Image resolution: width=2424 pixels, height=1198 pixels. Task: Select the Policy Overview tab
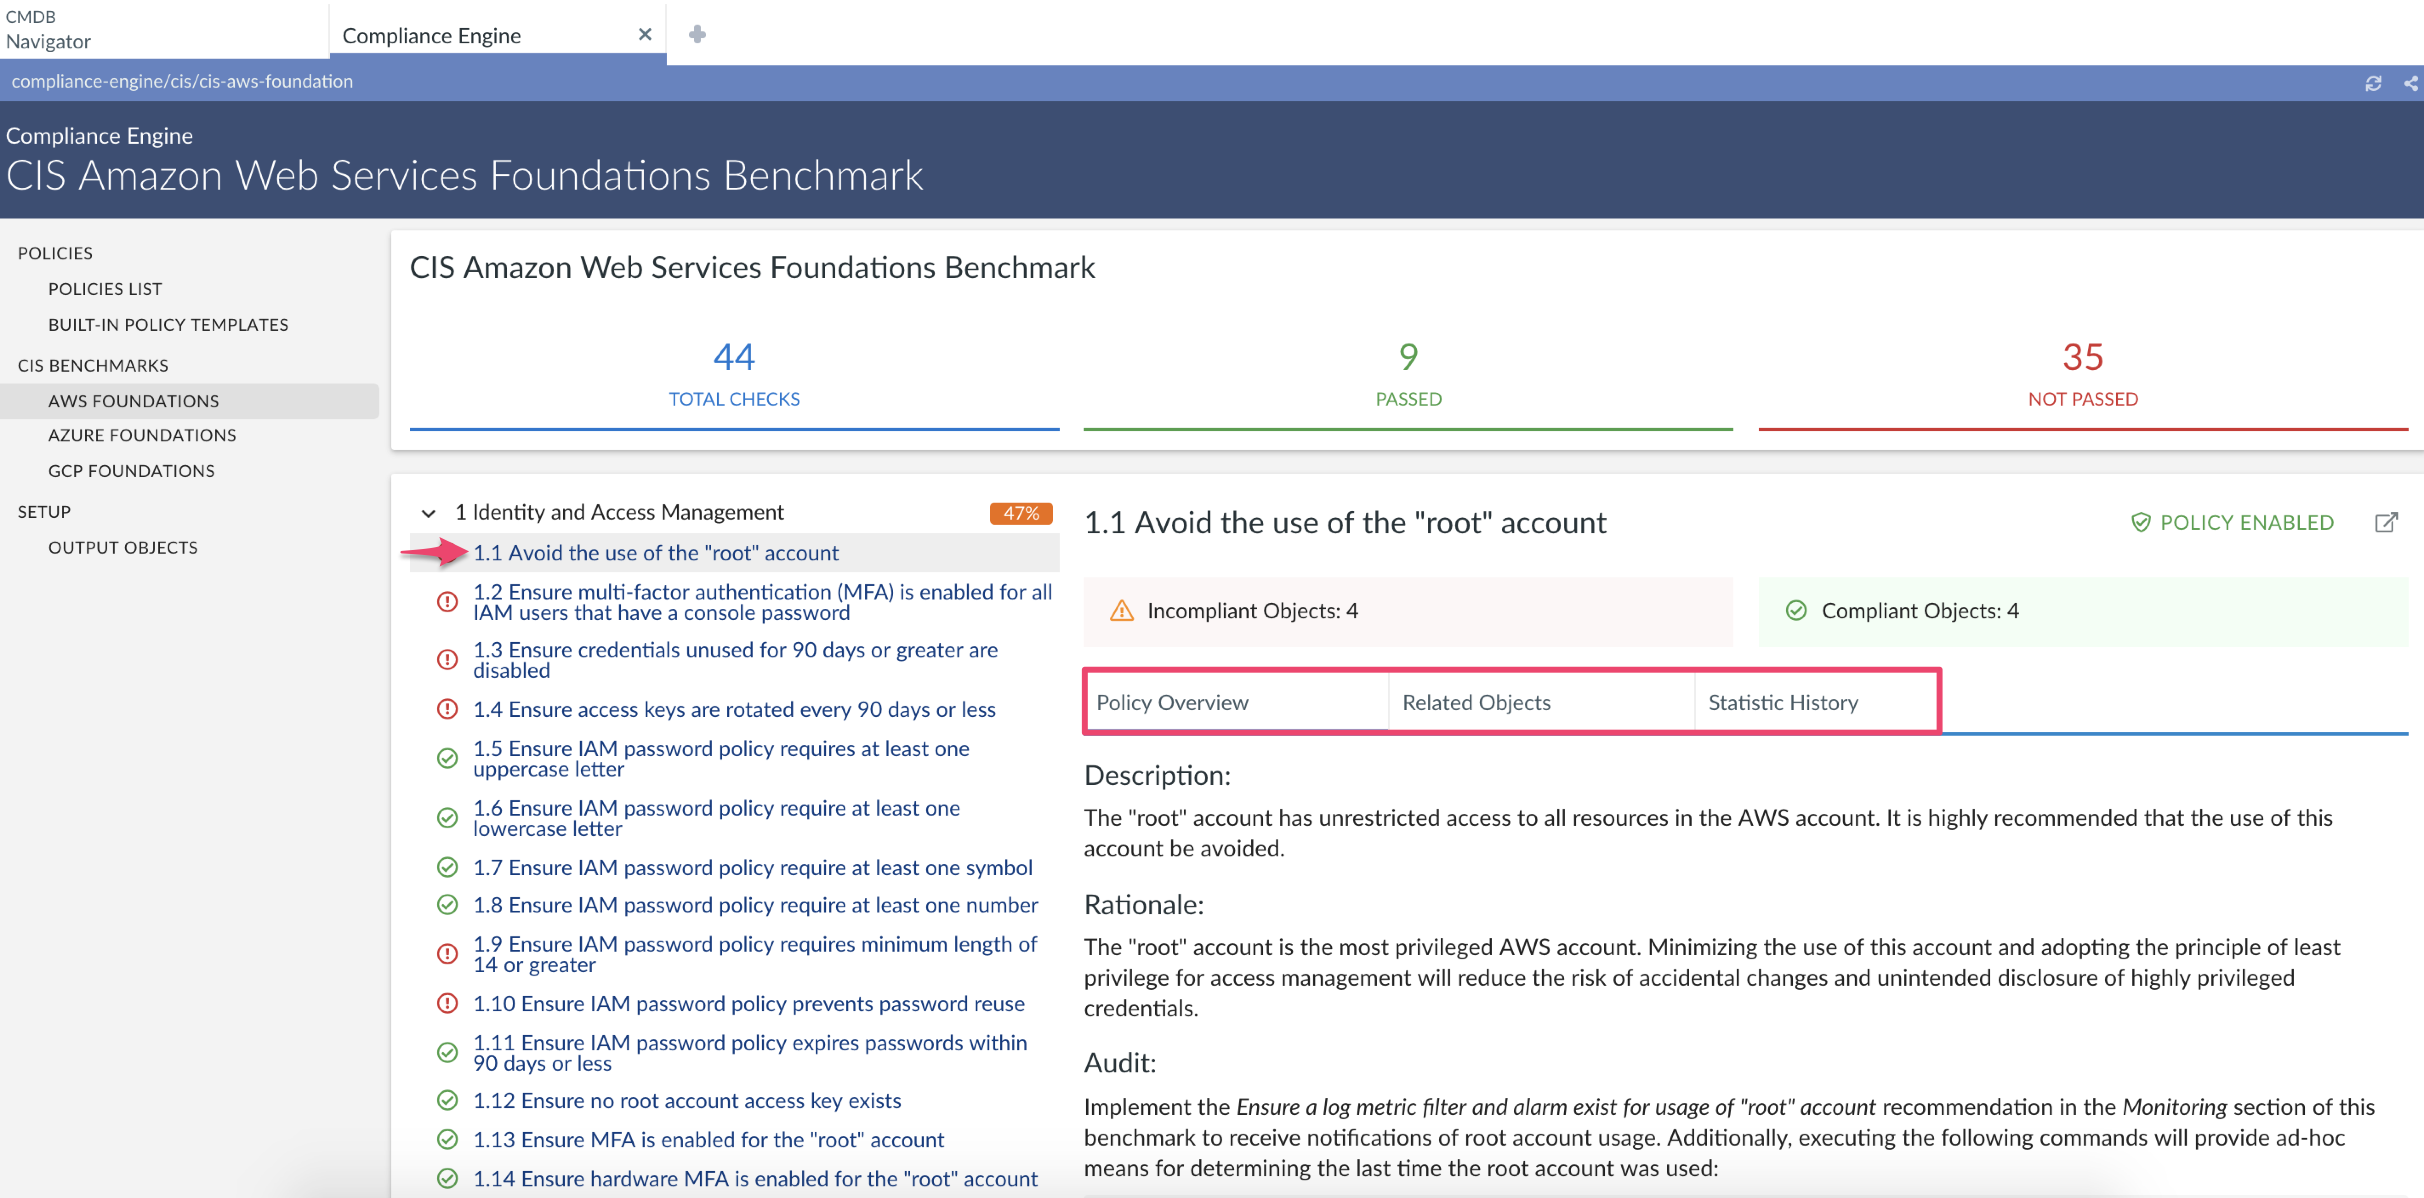point(1172,703)
